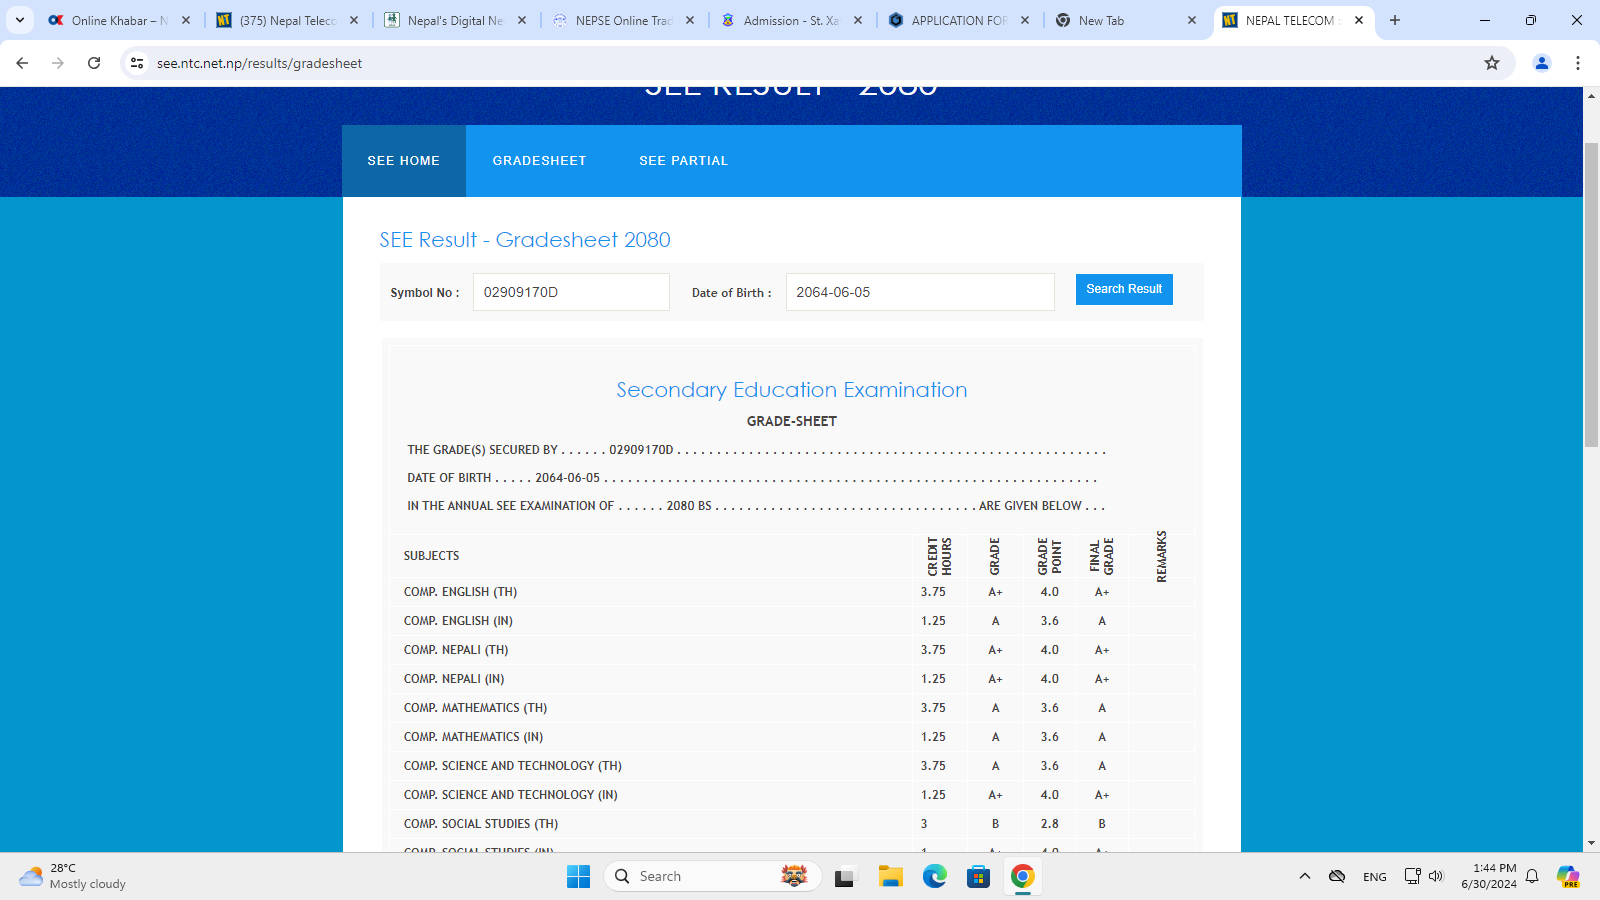This screenshot has width=1600, height=900.
Task: Open the new tab plus button
Action: coord(1395,20)
